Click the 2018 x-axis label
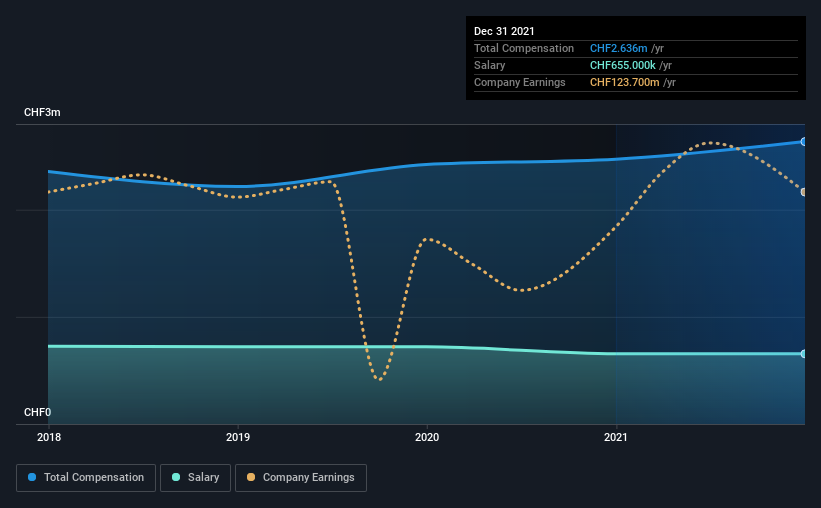 [49, 437]
